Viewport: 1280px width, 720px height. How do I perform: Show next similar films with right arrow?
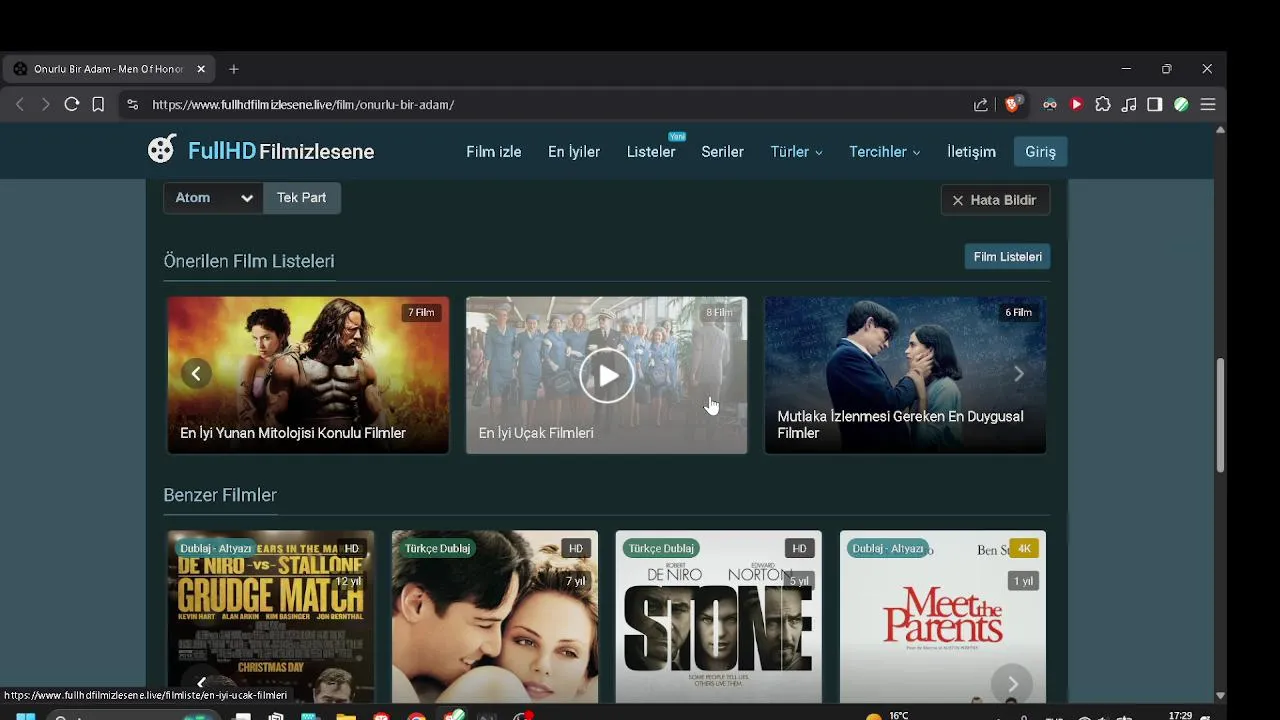tap(1012, 684)
